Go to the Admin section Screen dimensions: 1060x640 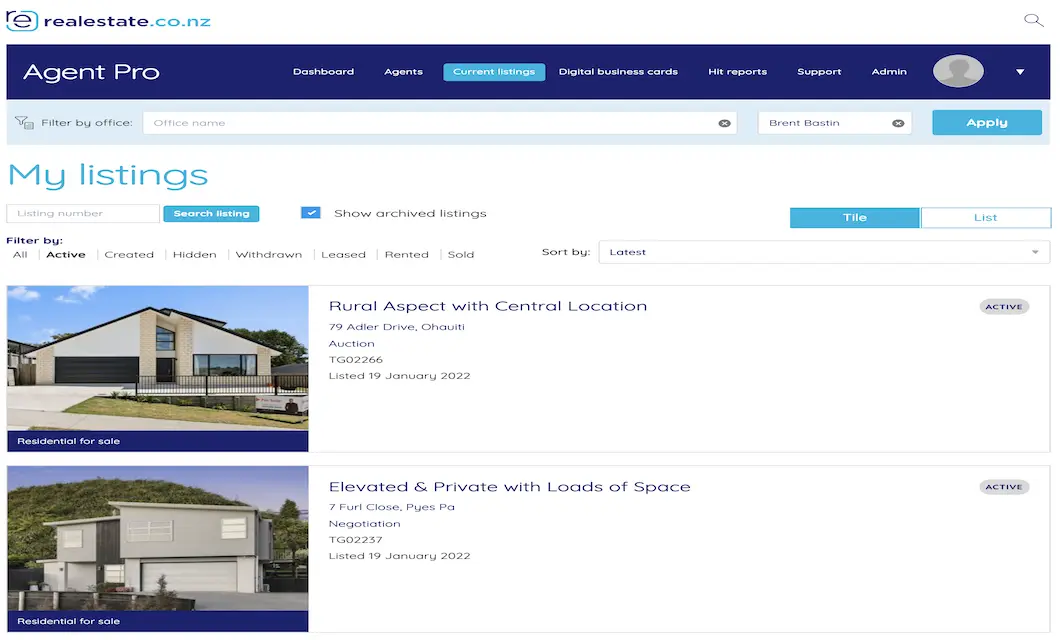pos(889,72)
